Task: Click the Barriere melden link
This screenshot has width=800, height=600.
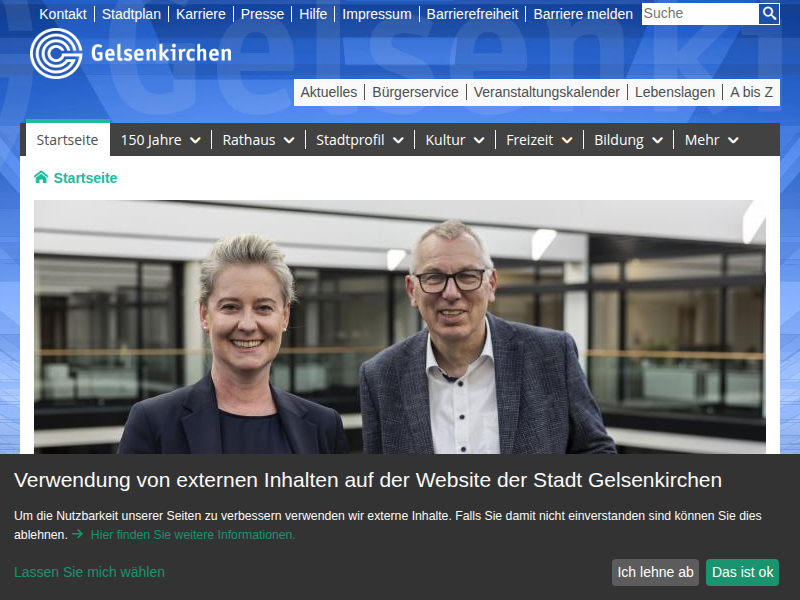Action: (583, 14)
